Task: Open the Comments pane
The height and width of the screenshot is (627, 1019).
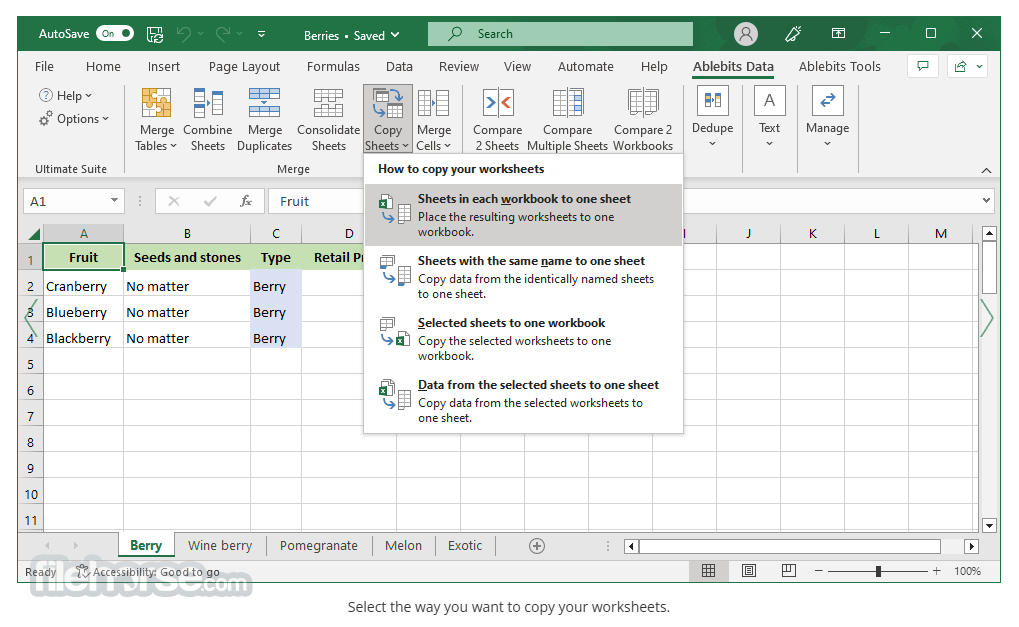Action: pos(923,66)
